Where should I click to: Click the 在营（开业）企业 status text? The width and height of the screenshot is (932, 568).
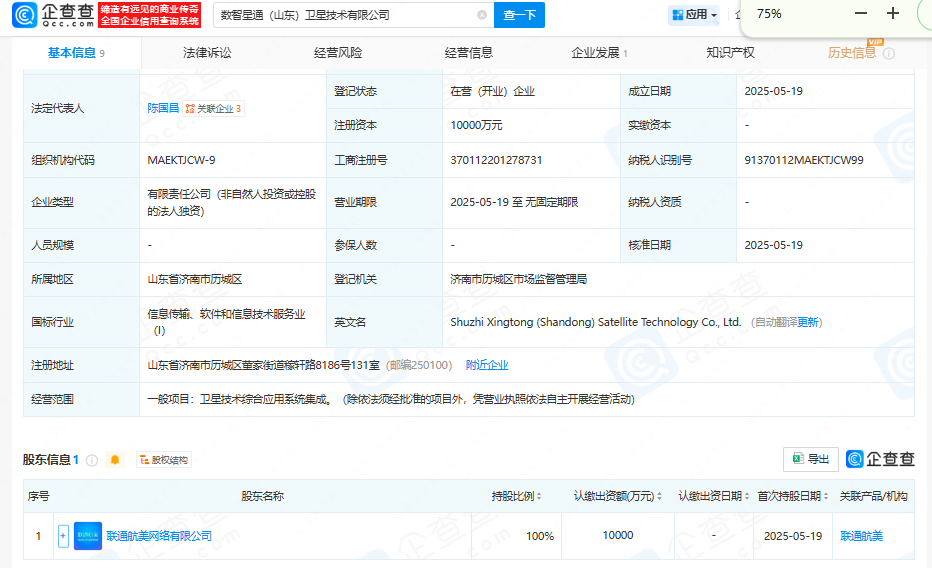tap(492, 91)
